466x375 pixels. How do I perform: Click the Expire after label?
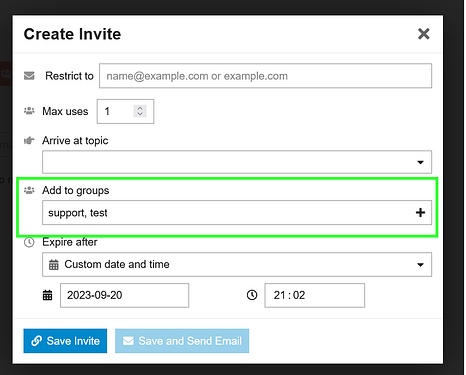point(70,242)
